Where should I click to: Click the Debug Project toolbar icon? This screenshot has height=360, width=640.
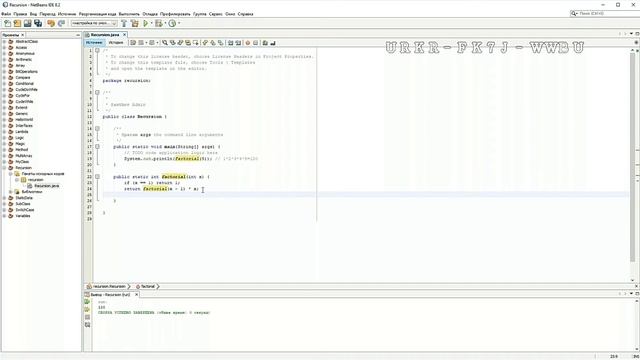(158, 23)
